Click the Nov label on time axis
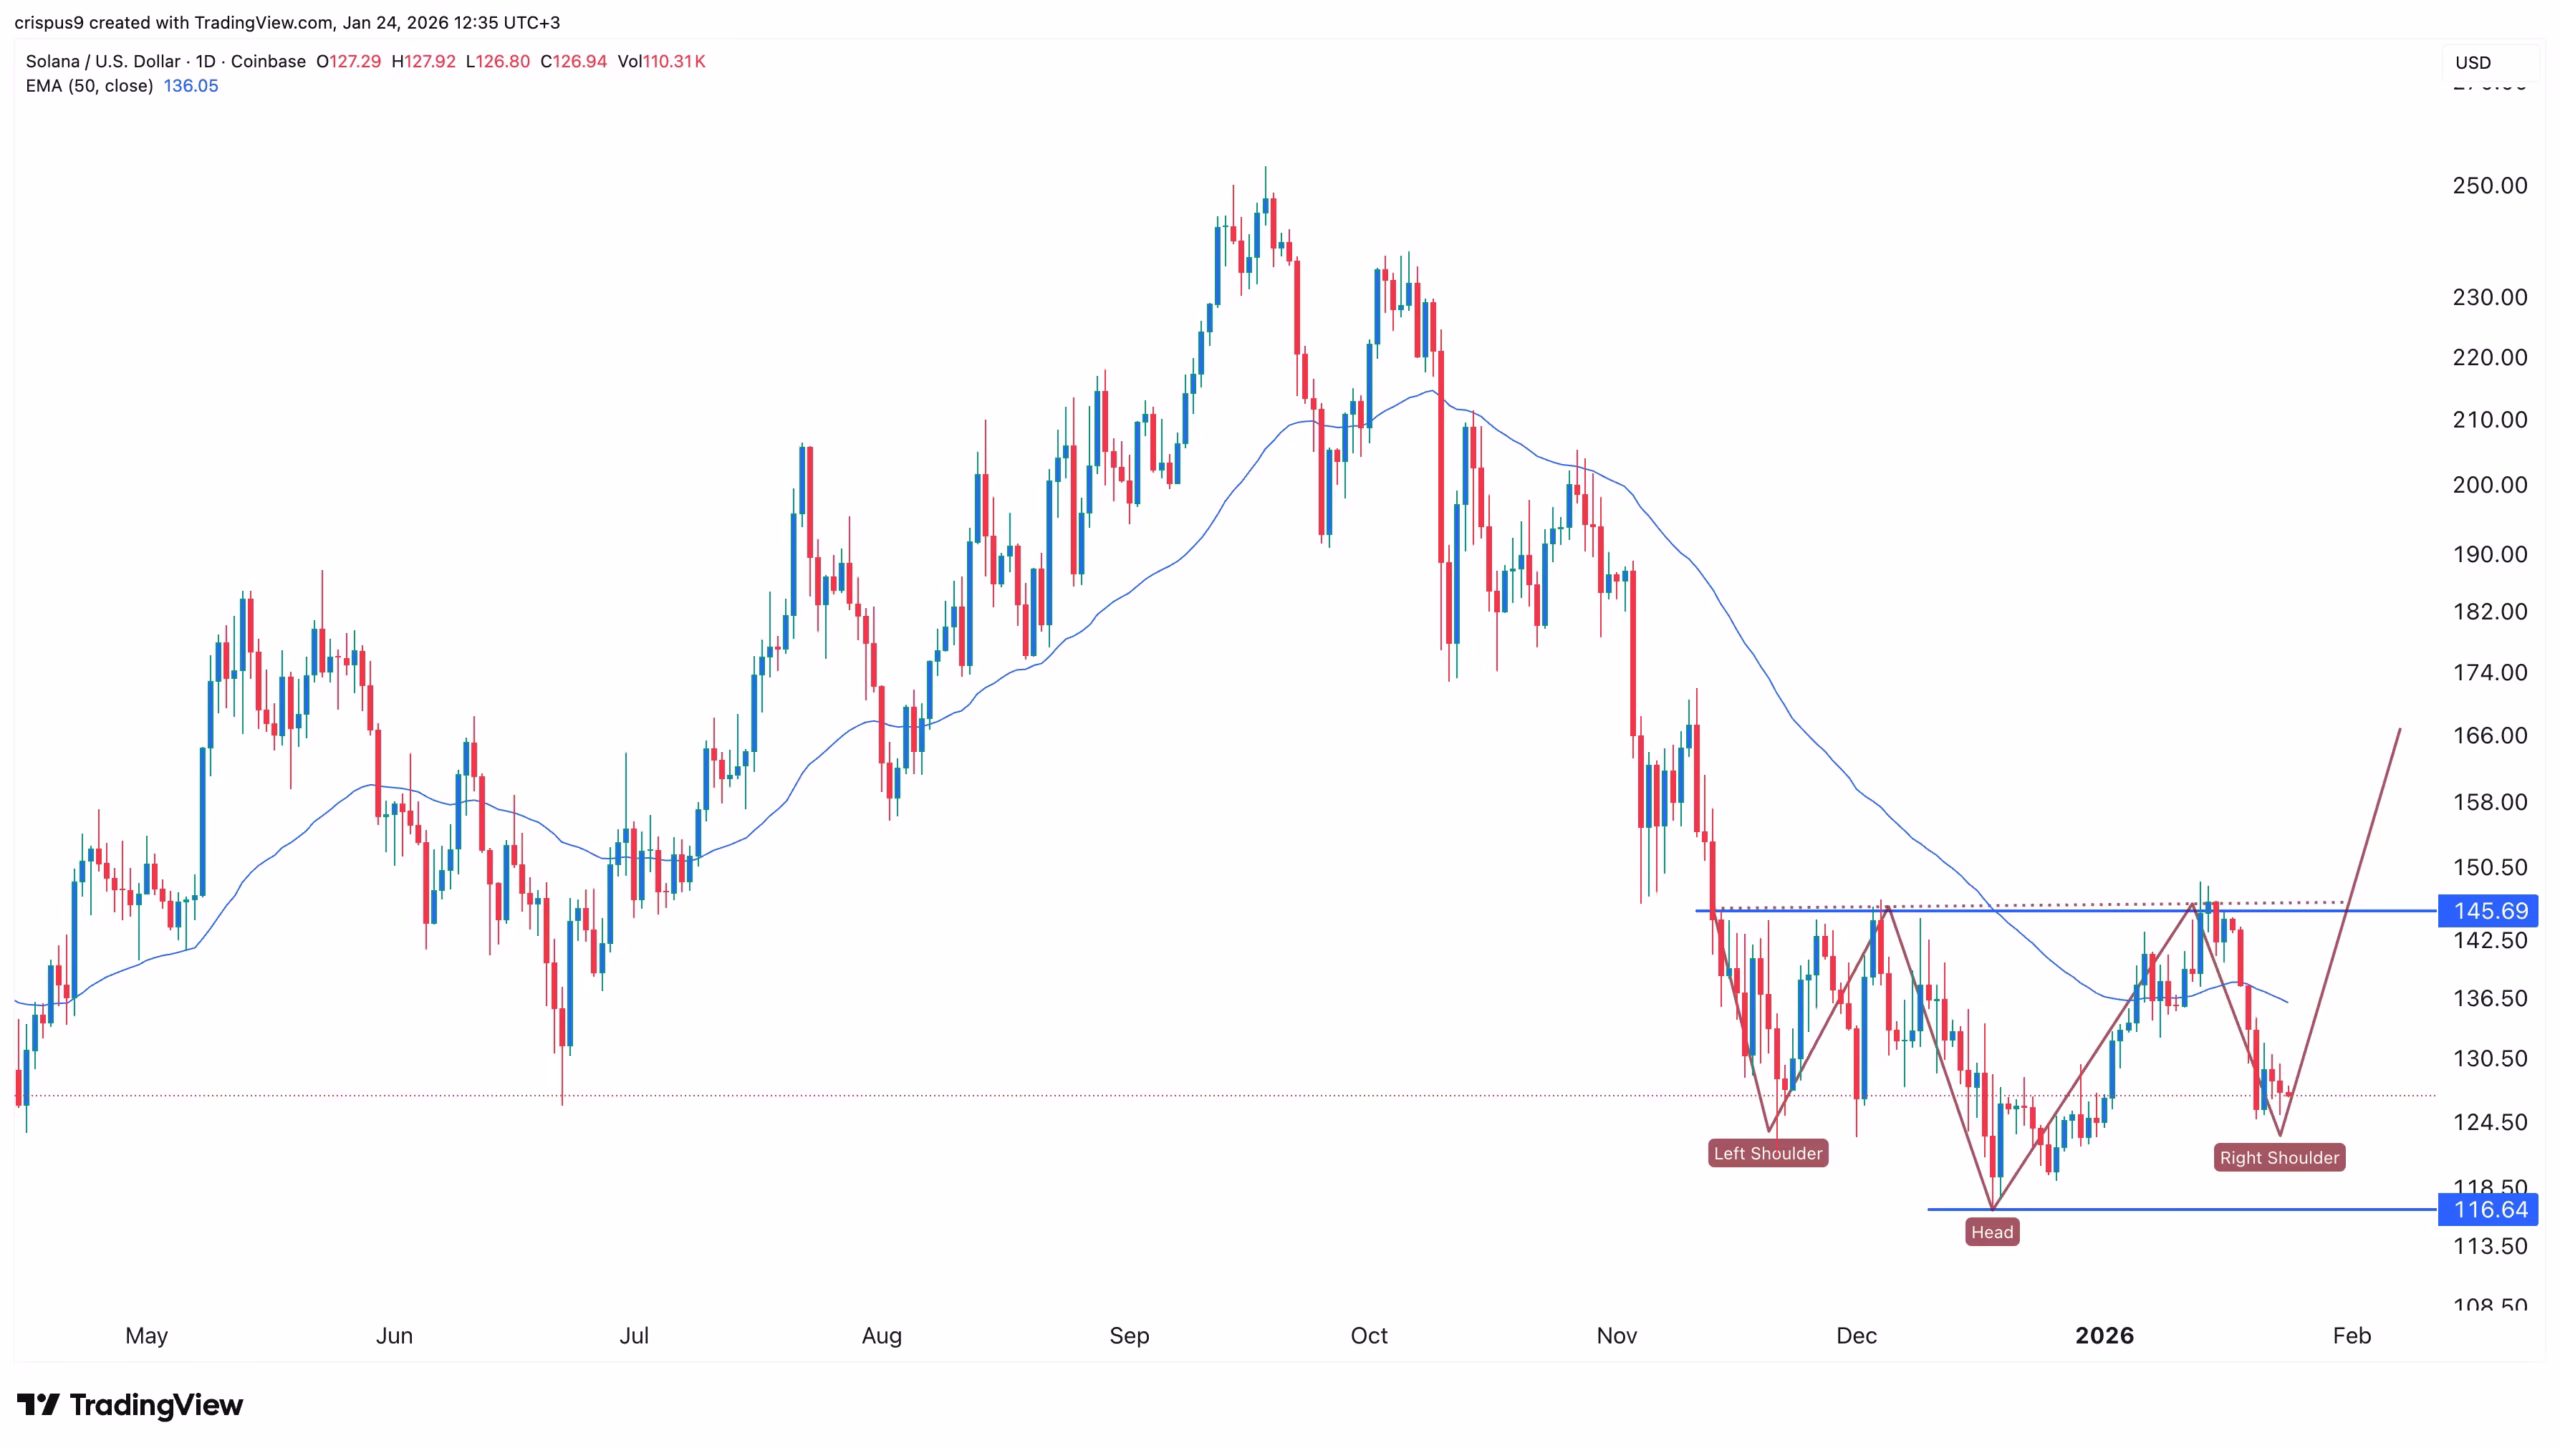This screenshot has width=2560, height=1448. [1616, 1335]
